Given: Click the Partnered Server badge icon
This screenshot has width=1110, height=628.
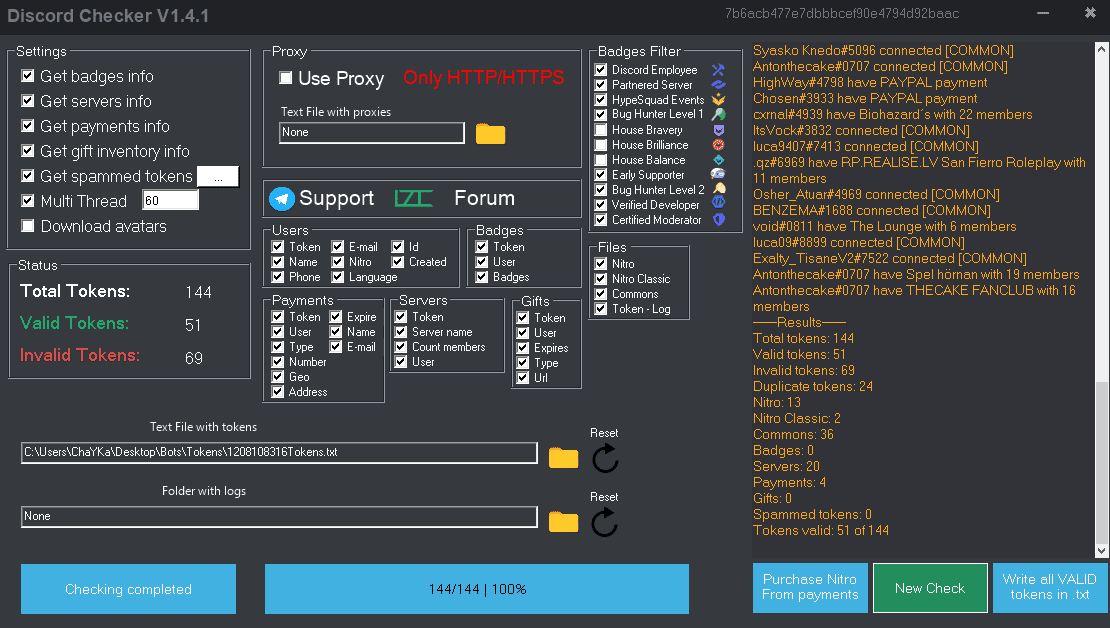Looking at the screenshot, I should pyautogui.click(x=719, y=84).
